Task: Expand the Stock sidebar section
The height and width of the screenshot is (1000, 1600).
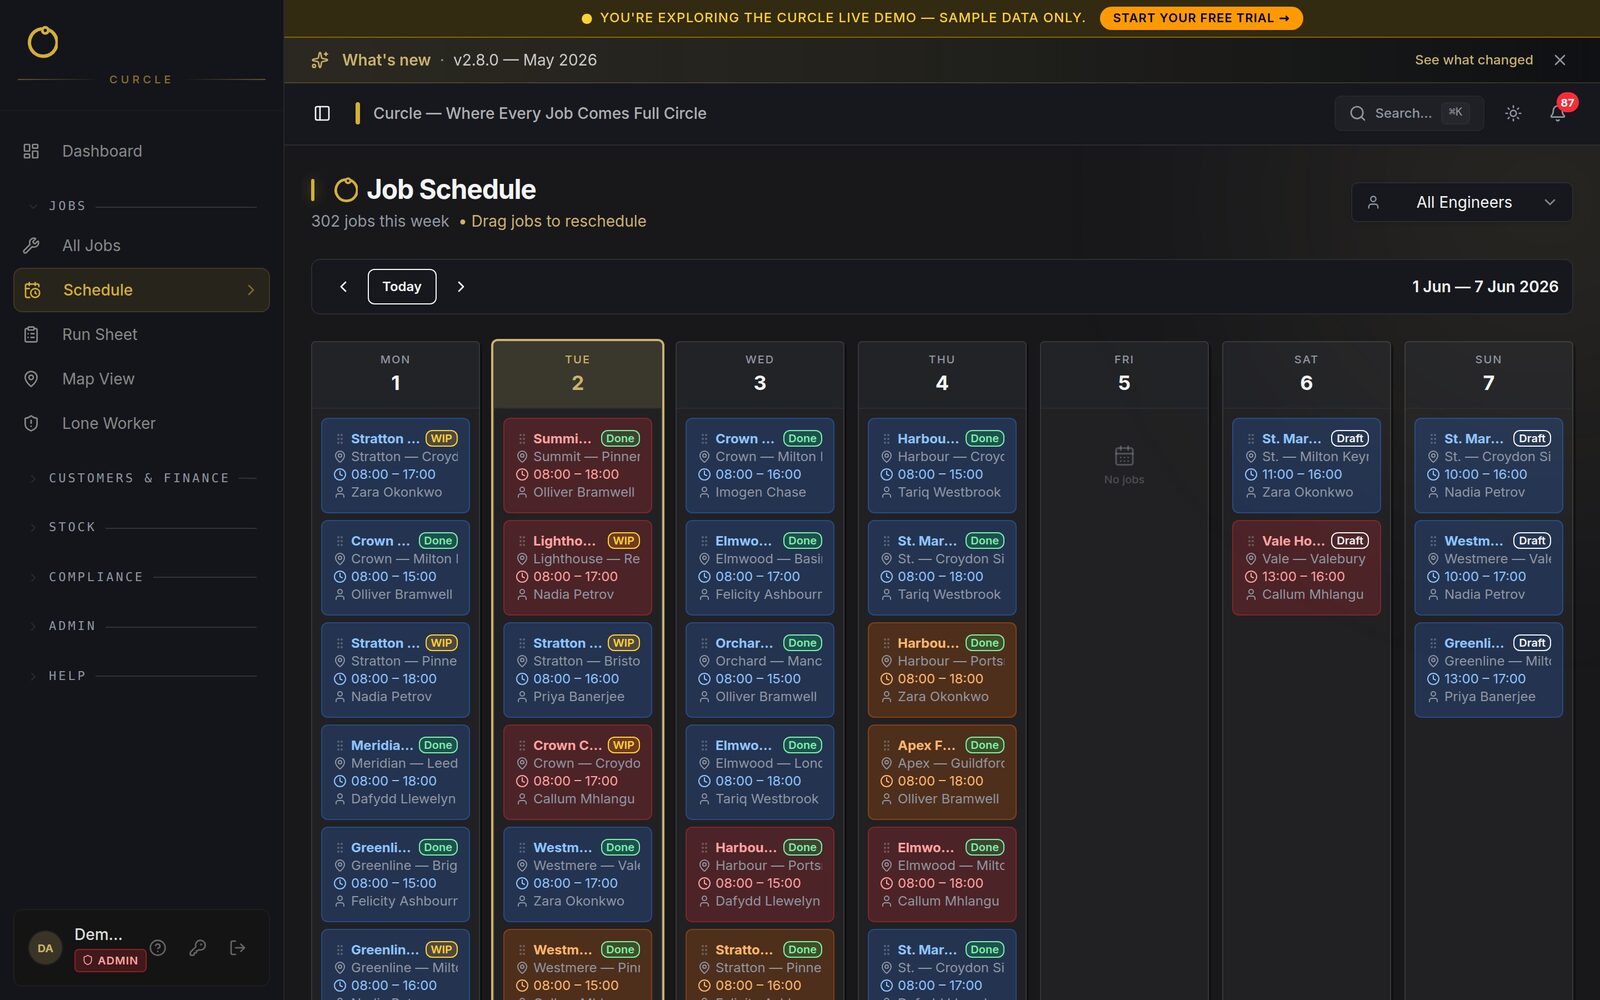Action: (140, 527)
